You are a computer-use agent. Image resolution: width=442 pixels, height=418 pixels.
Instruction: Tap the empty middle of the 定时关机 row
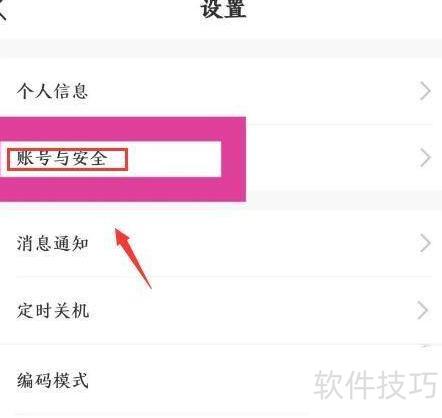[253, 311]
